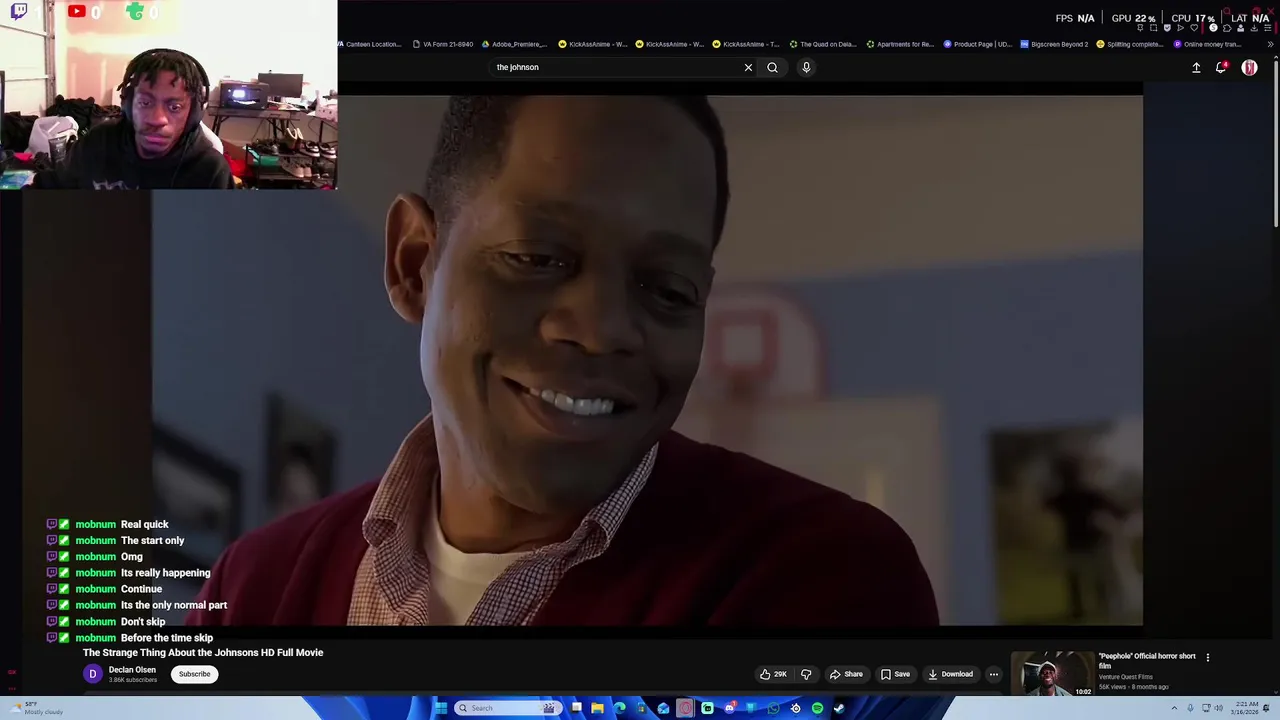Open the volume tray icon
This screenshot has height=720, width=1280.
click(x=1219, y=708)
